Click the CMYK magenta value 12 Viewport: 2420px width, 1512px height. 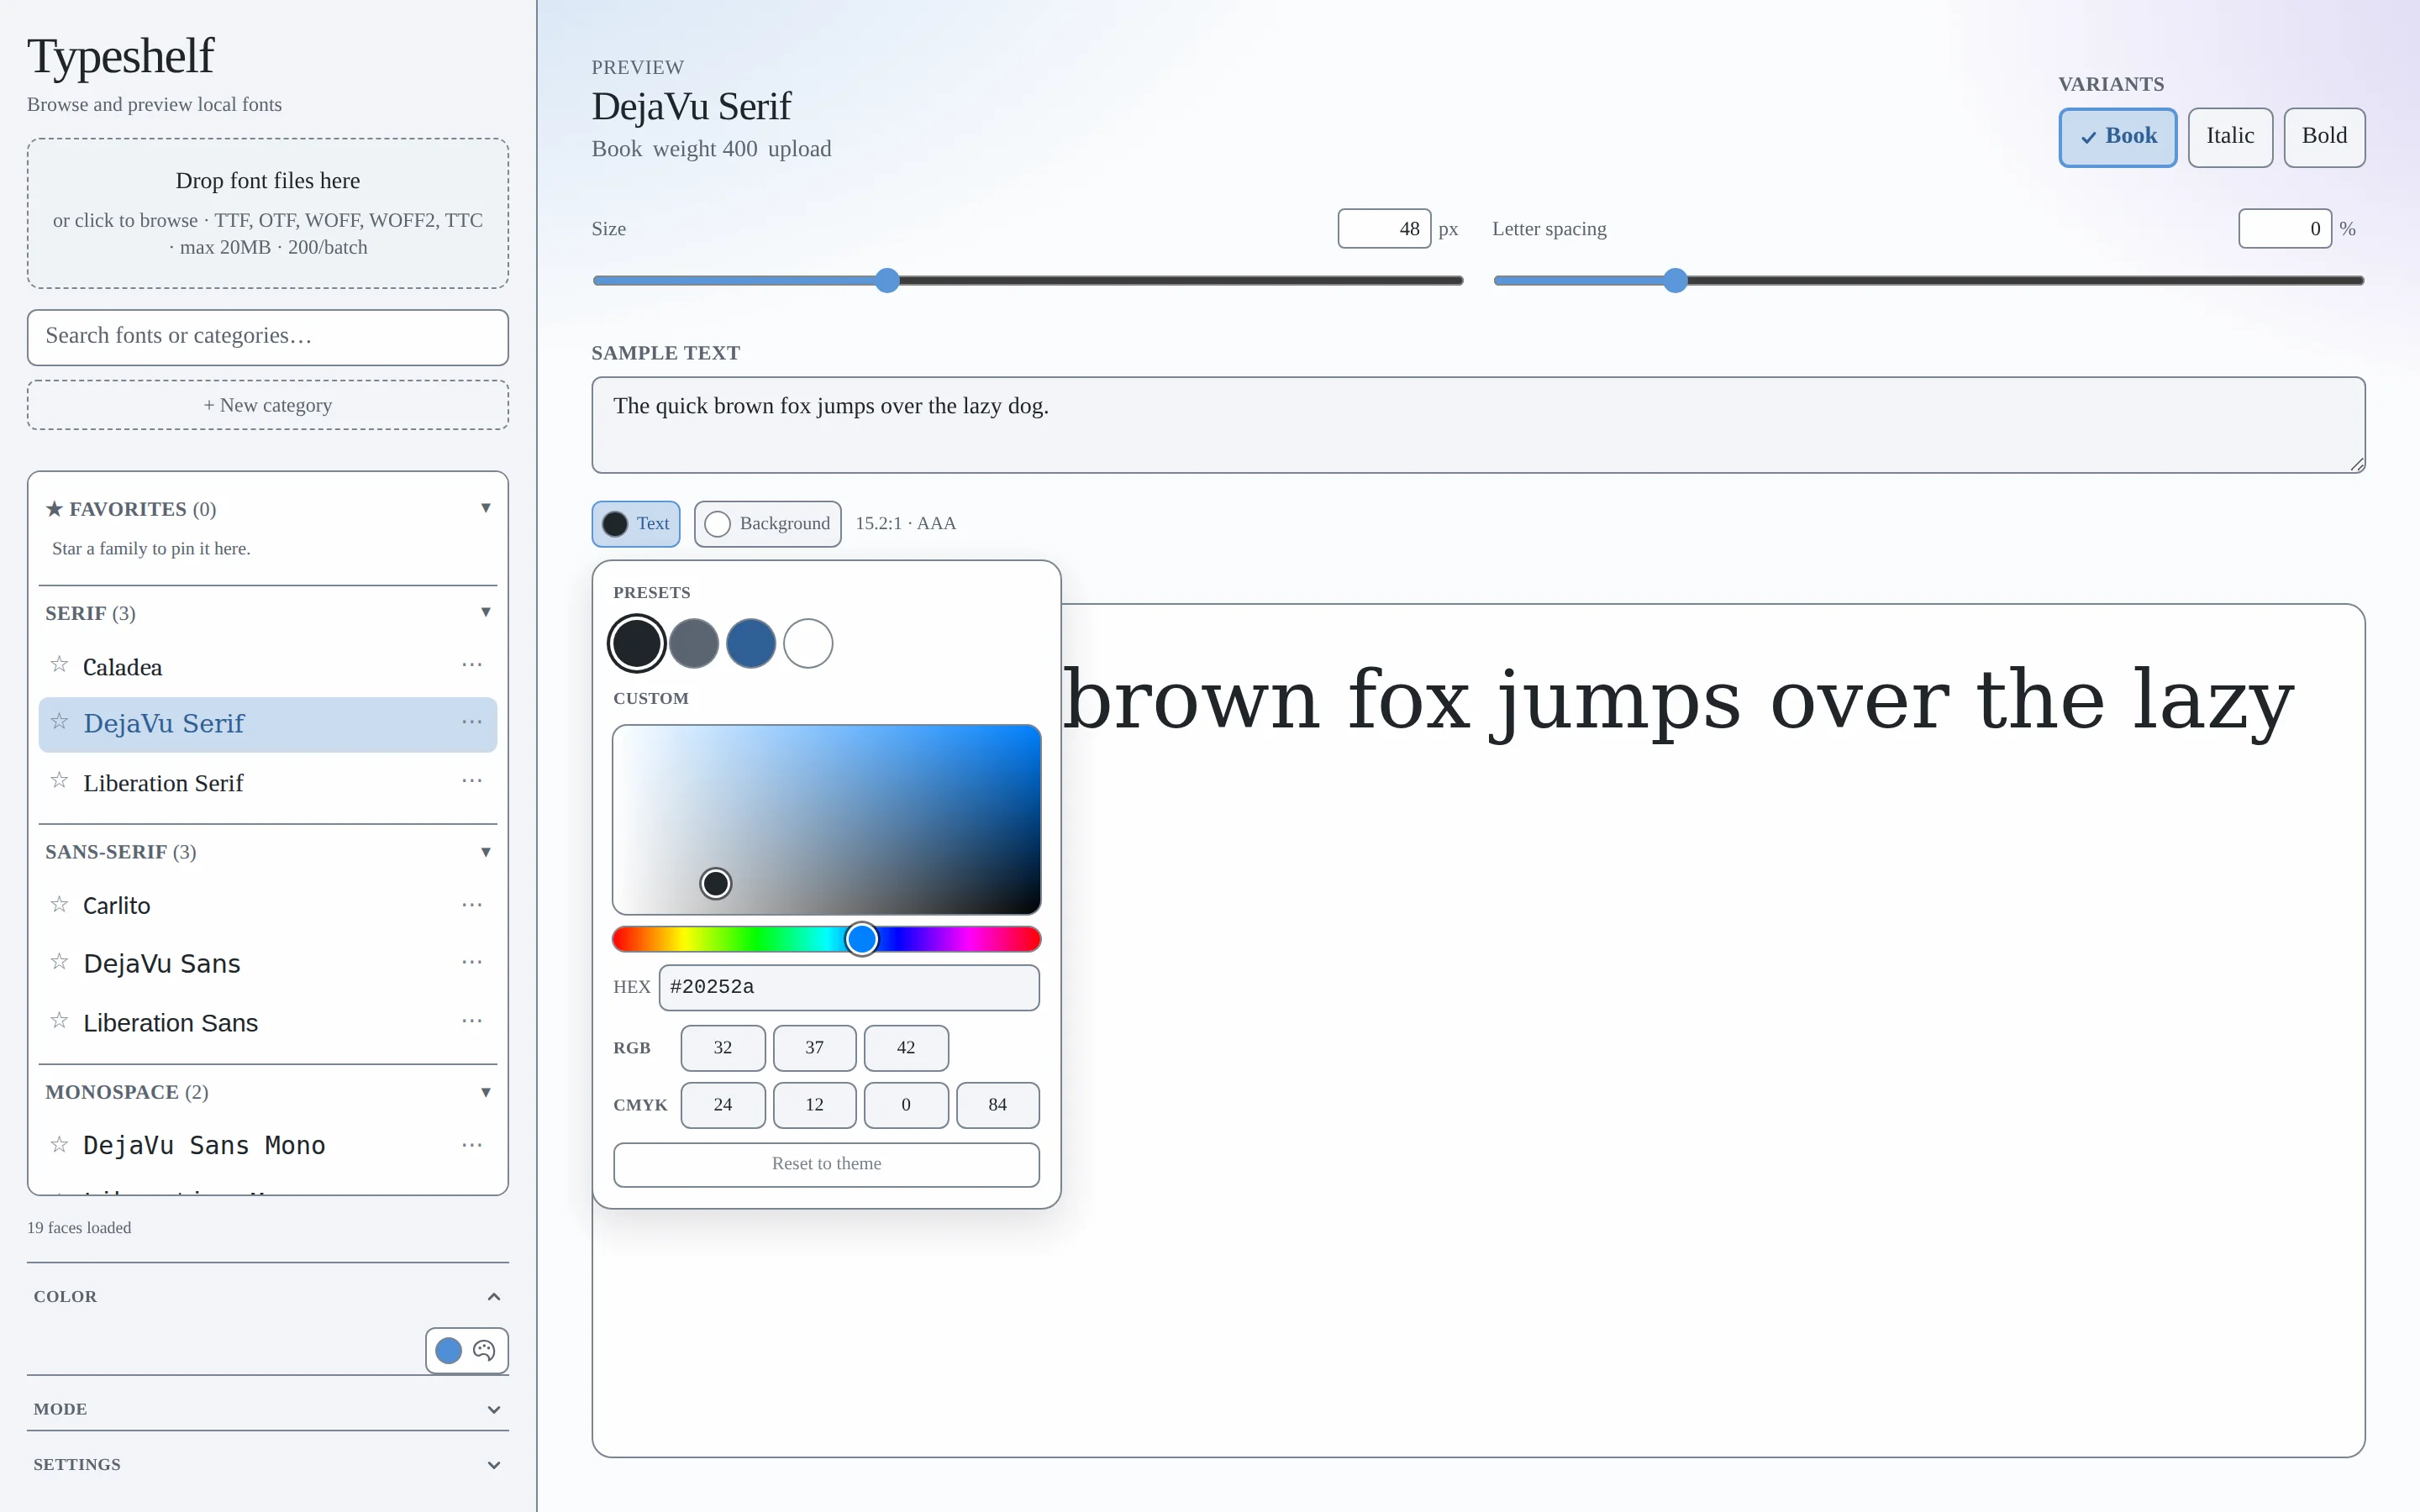pos(815,1105)
